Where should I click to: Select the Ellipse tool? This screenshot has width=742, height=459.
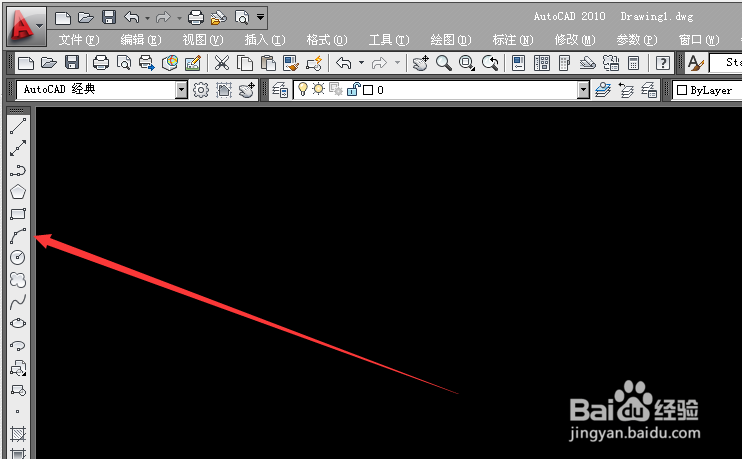click(x=18, y=323)
